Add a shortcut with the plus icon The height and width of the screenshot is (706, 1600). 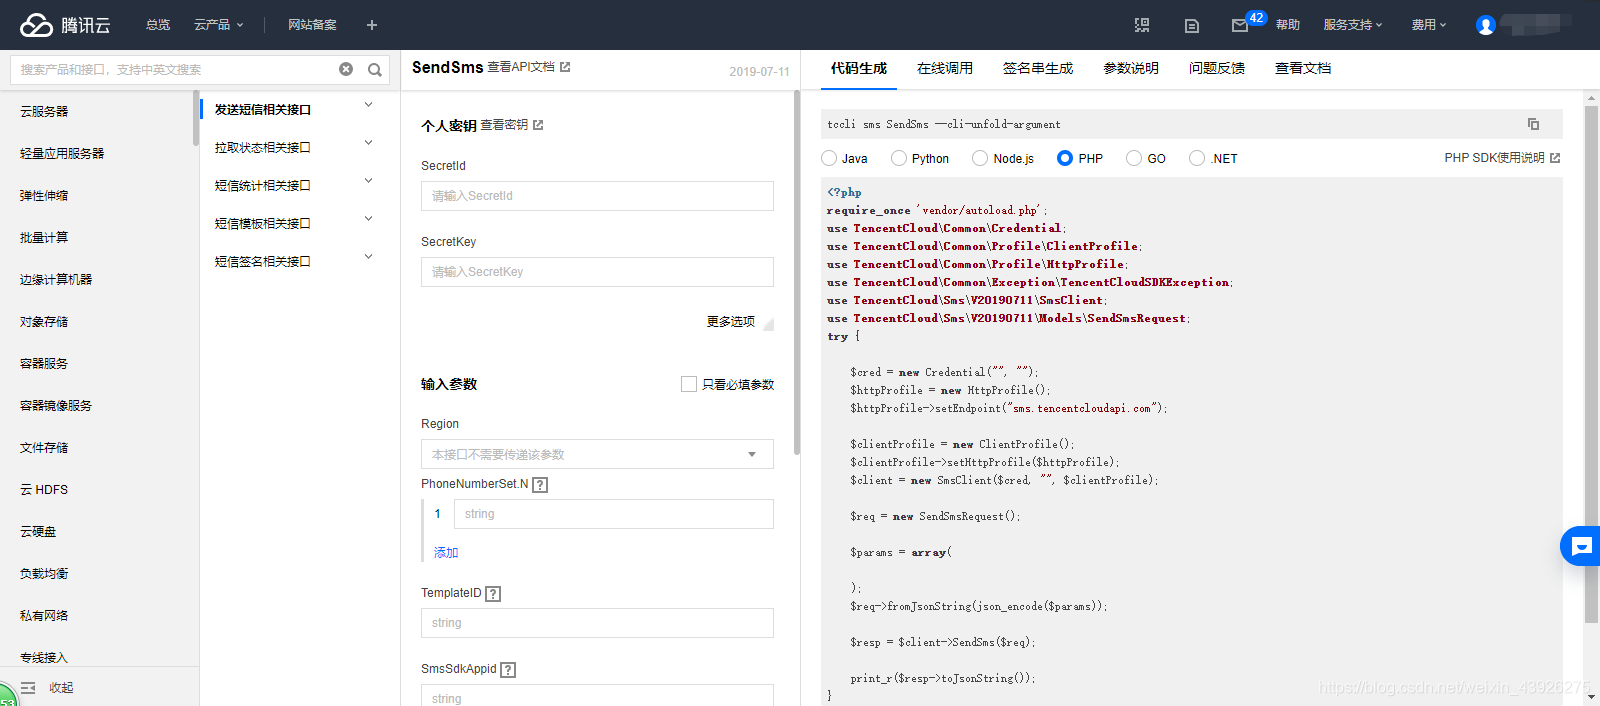[x=372, y=25]
